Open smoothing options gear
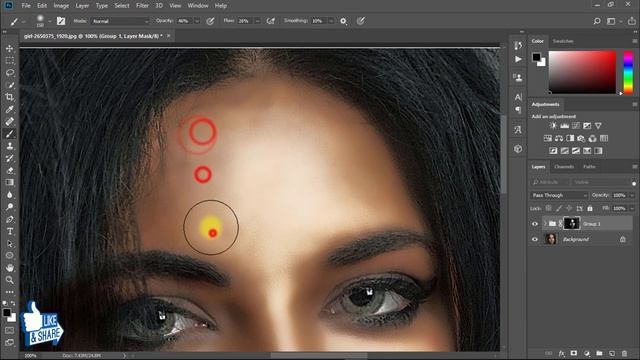The image size is (640, 360). 343,21
